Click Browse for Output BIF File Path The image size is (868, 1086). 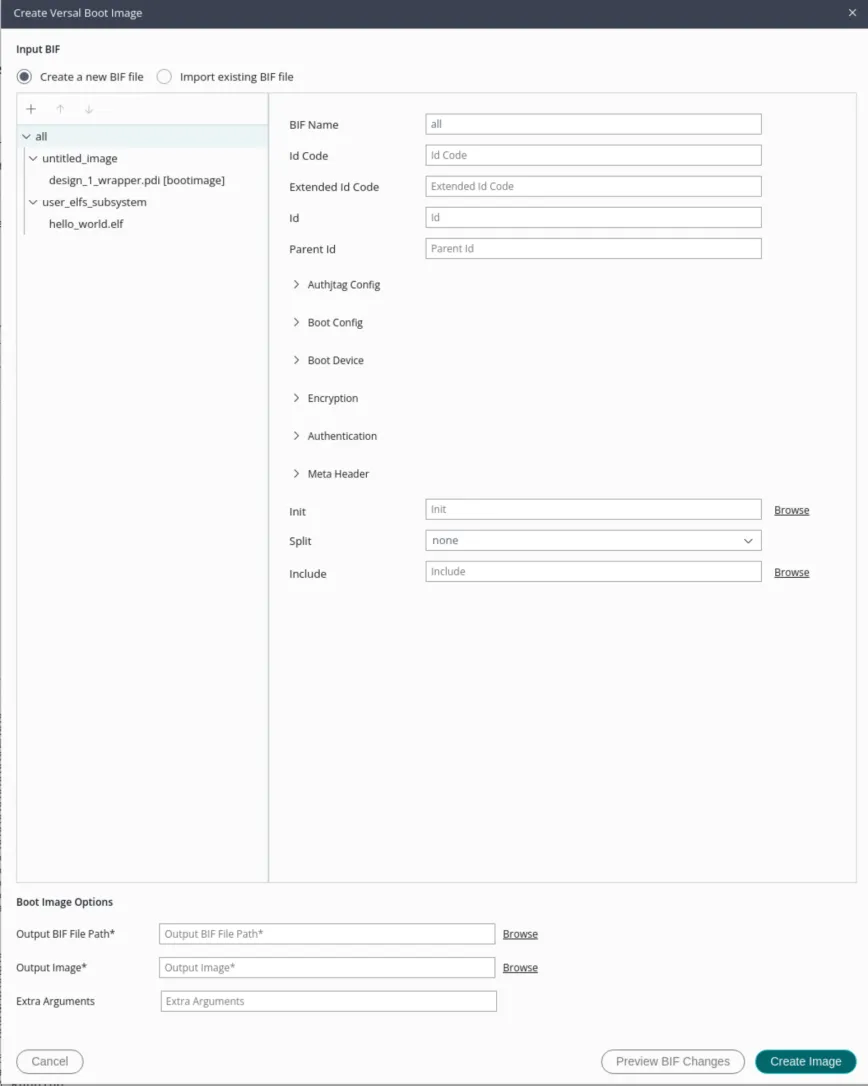click(520, 934)
